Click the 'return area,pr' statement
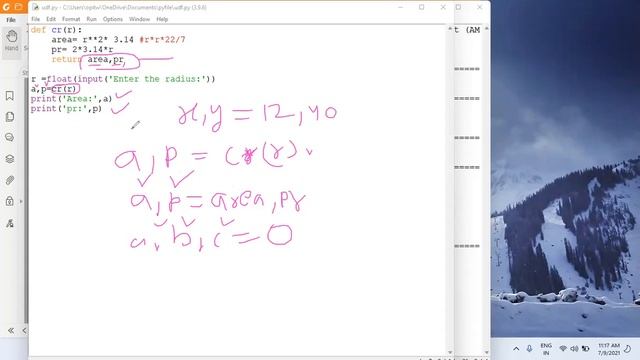The image size is (640, 360). 88,59
